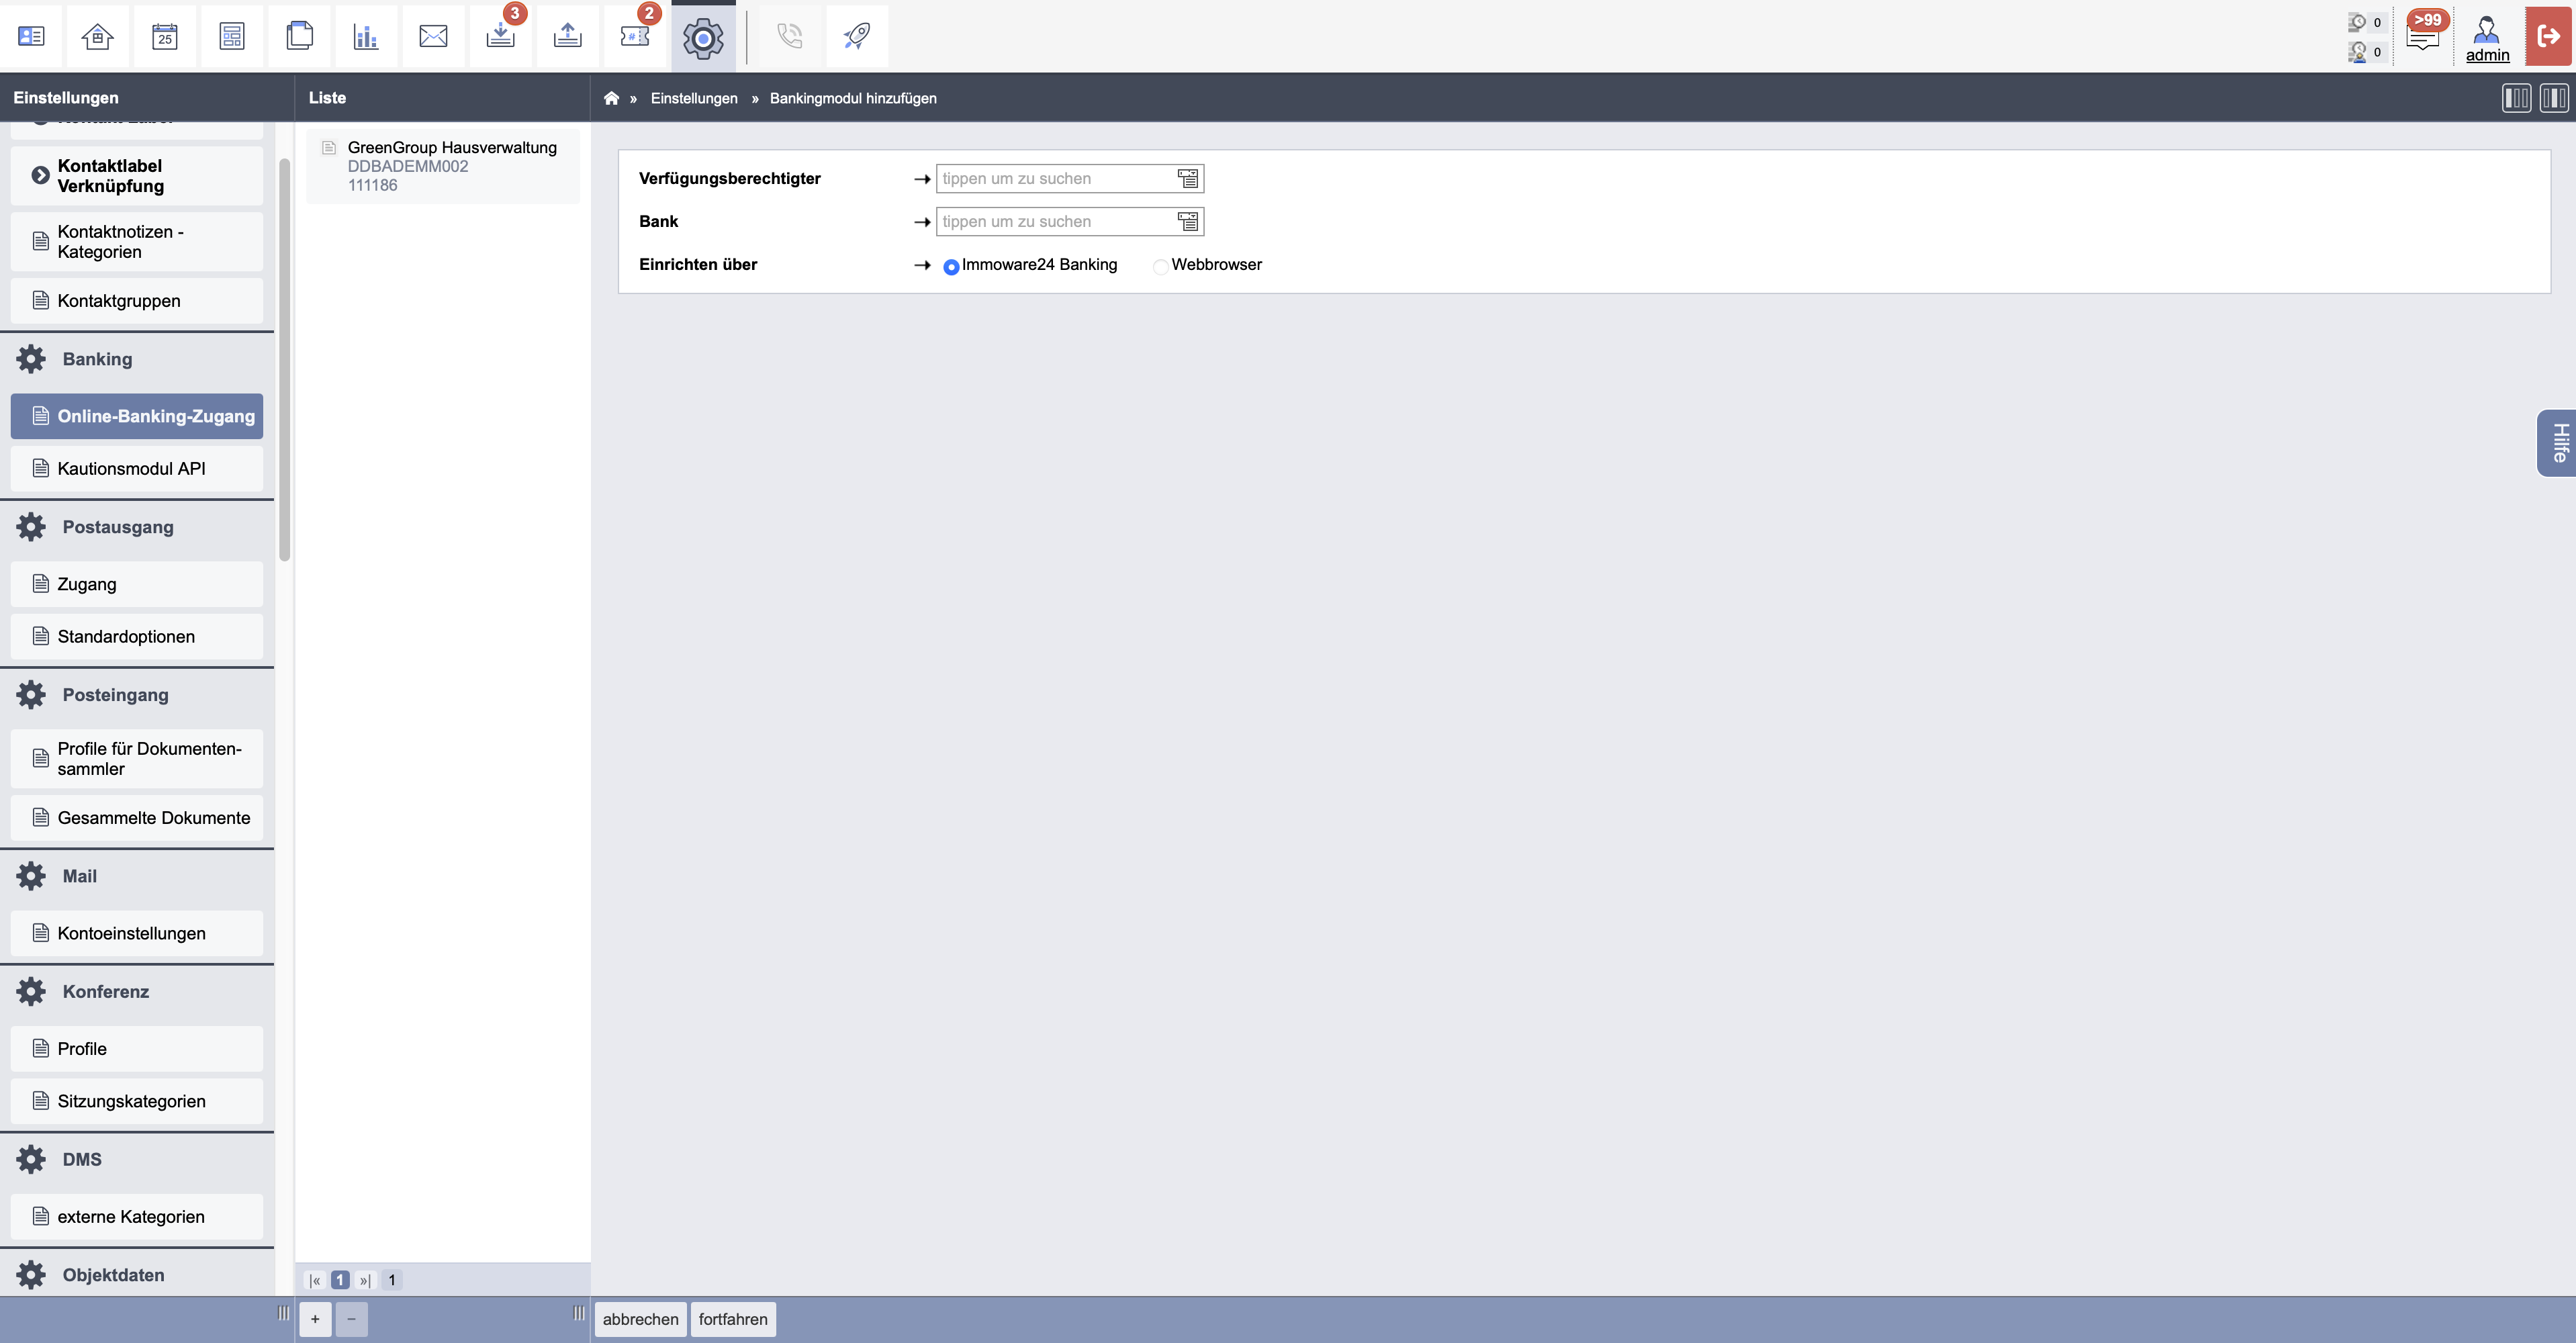Open the house objects module icon
Viewport: 2576px width, 1343px height.
(x=97, y=36)
